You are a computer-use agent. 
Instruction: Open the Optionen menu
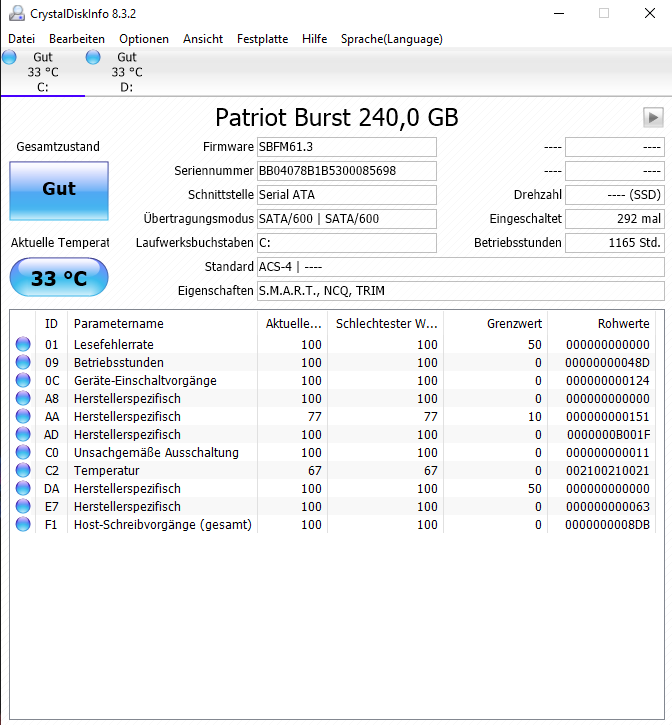click(x=144, y=39)
